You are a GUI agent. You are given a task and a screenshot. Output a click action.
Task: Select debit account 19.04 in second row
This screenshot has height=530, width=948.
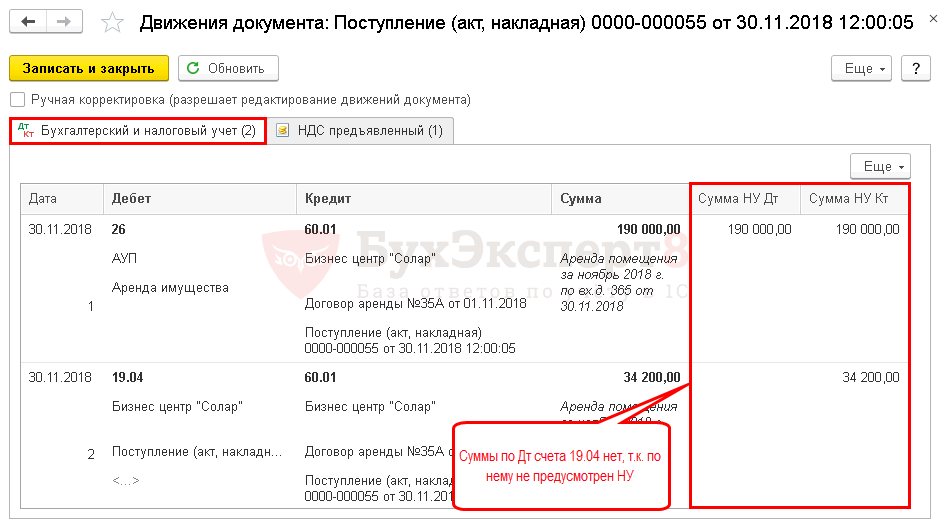(129, 377)
